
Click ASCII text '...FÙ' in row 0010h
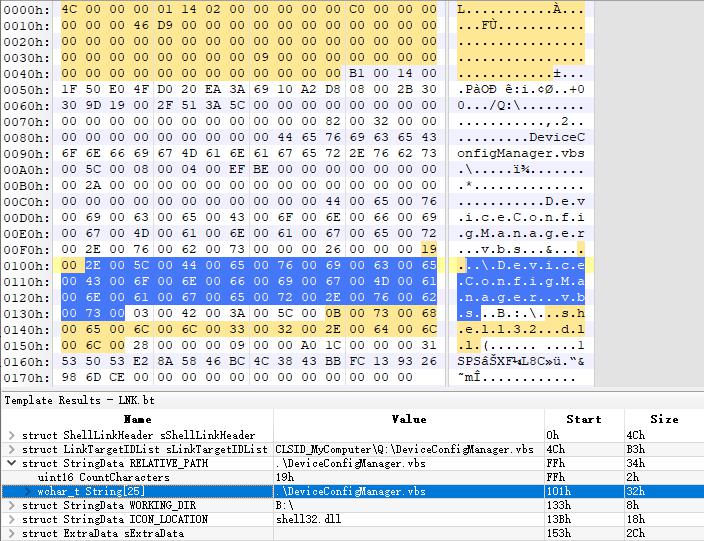click(477, 26)
